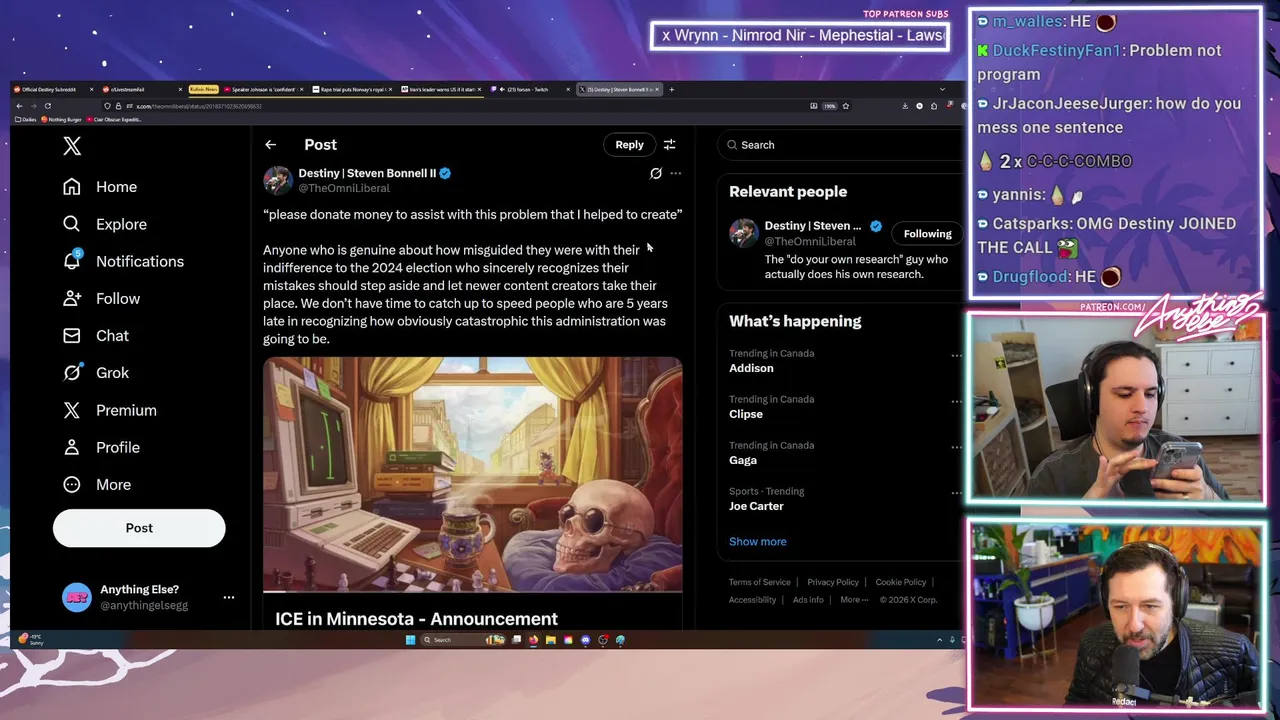Switch to the Speaker Johnson news tab
The height and width of the screenshot is (720, 1280).
tap(262, 89)
